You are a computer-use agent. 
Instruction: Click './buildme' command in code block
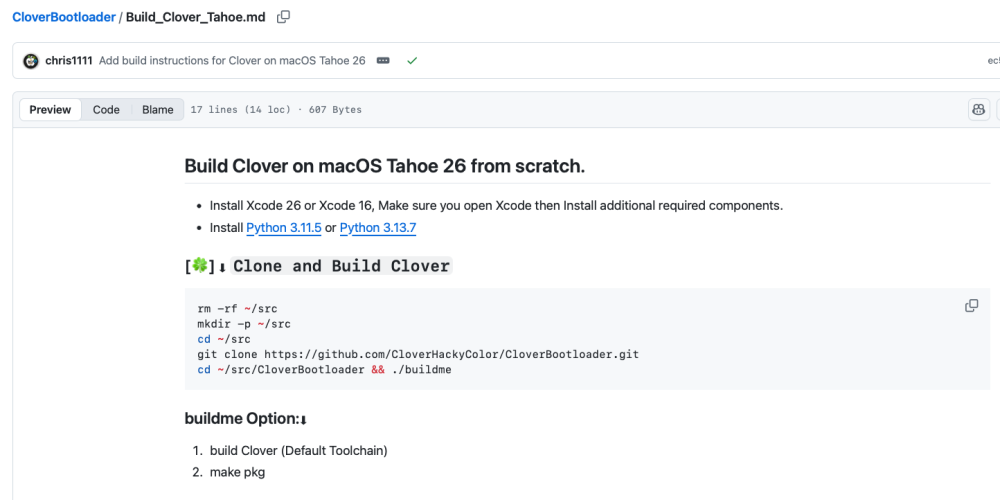tap(422, 369)
